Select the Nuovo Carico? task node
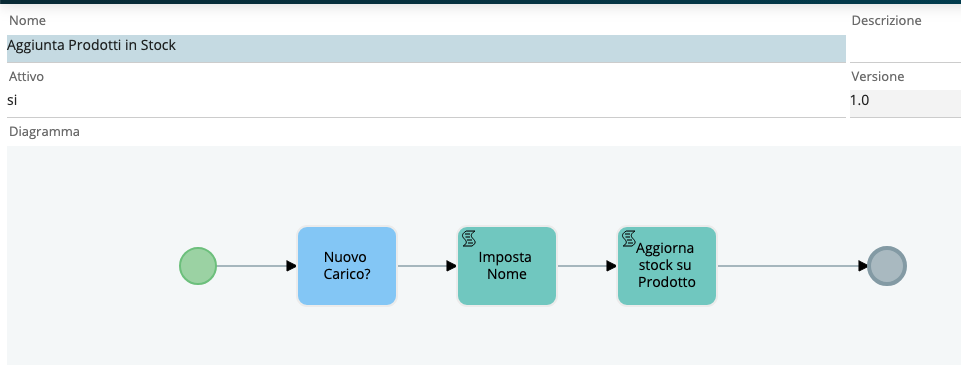Screen dimensions: 961x365 tap(347, 266)
